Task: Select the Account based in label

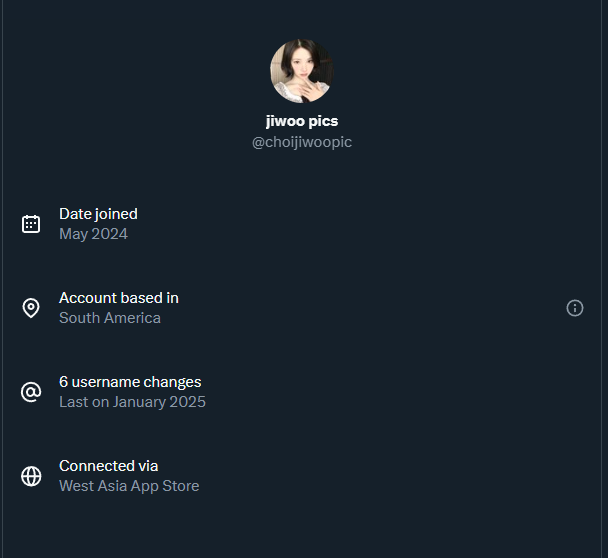Action: [119, 298]
